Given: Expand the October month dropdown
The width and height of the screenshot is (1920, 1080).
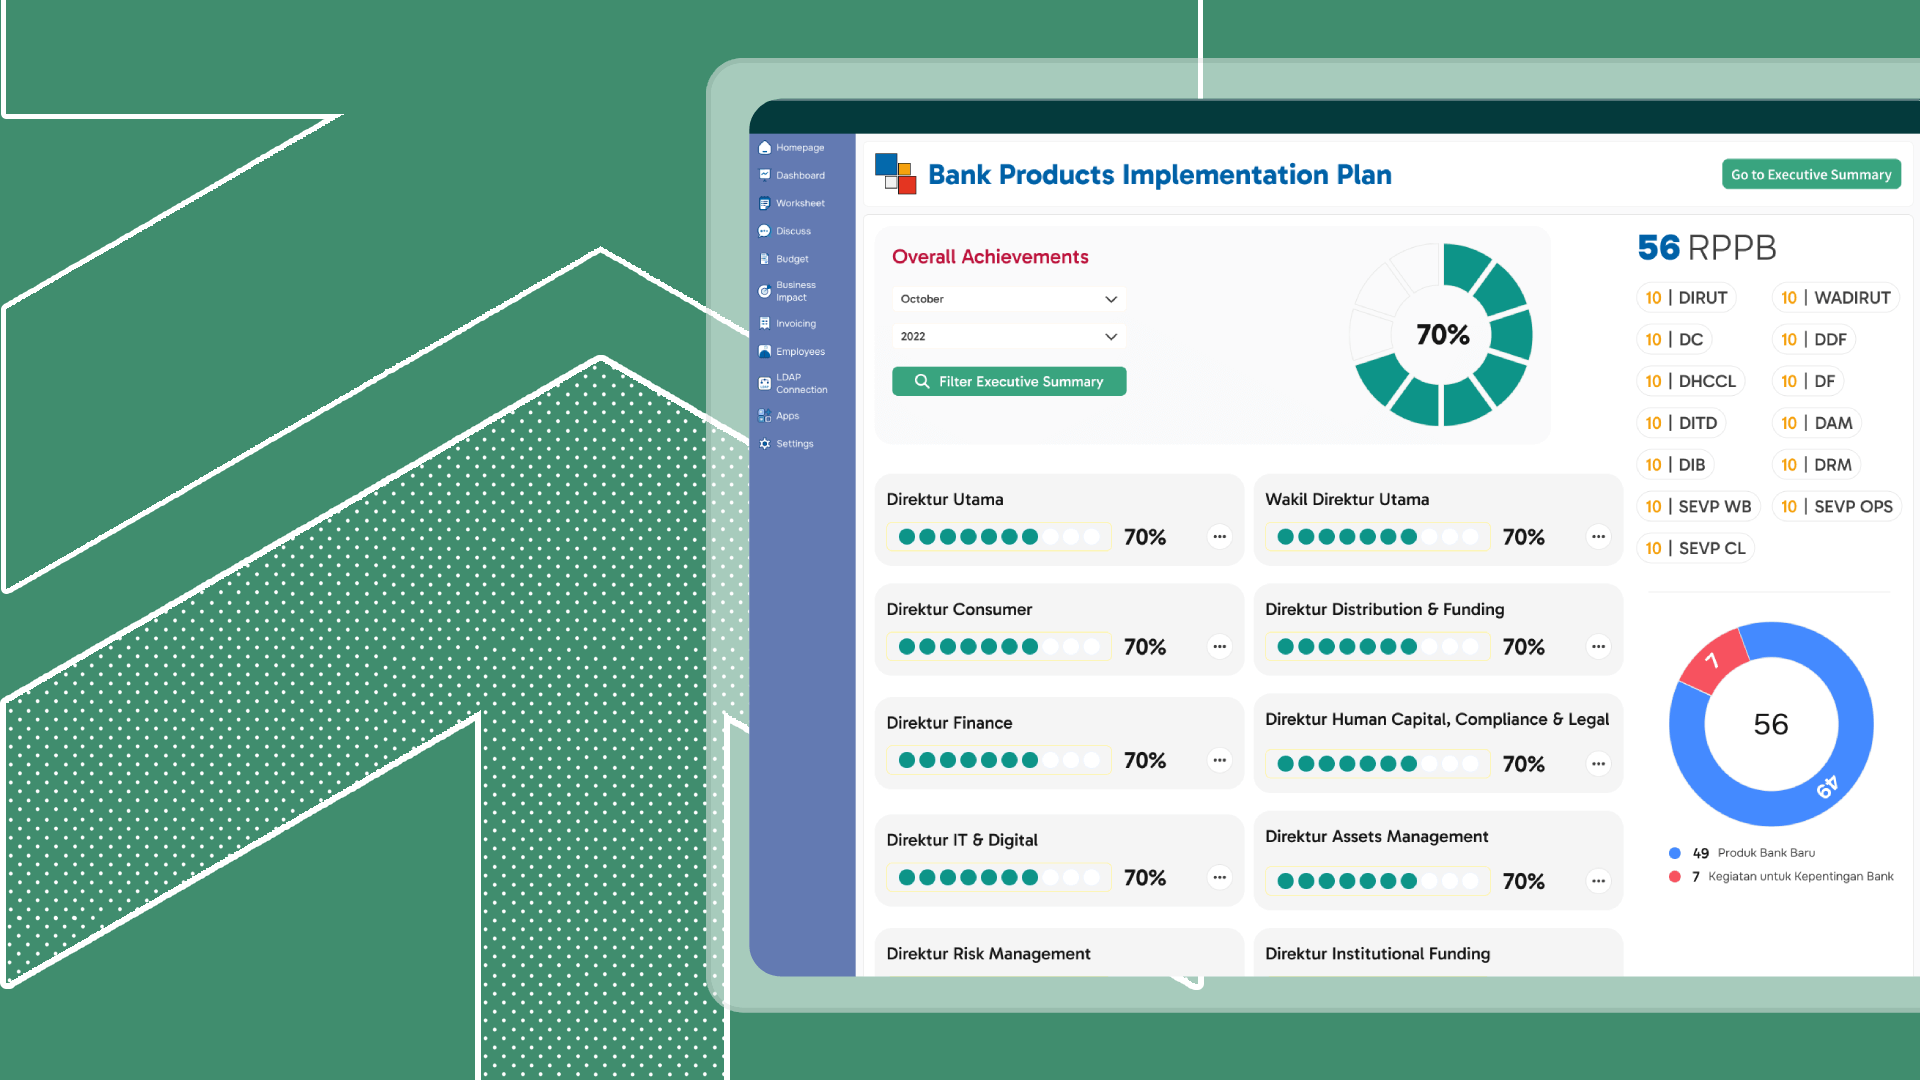Looking at the screenshot, I should 1008,299.
